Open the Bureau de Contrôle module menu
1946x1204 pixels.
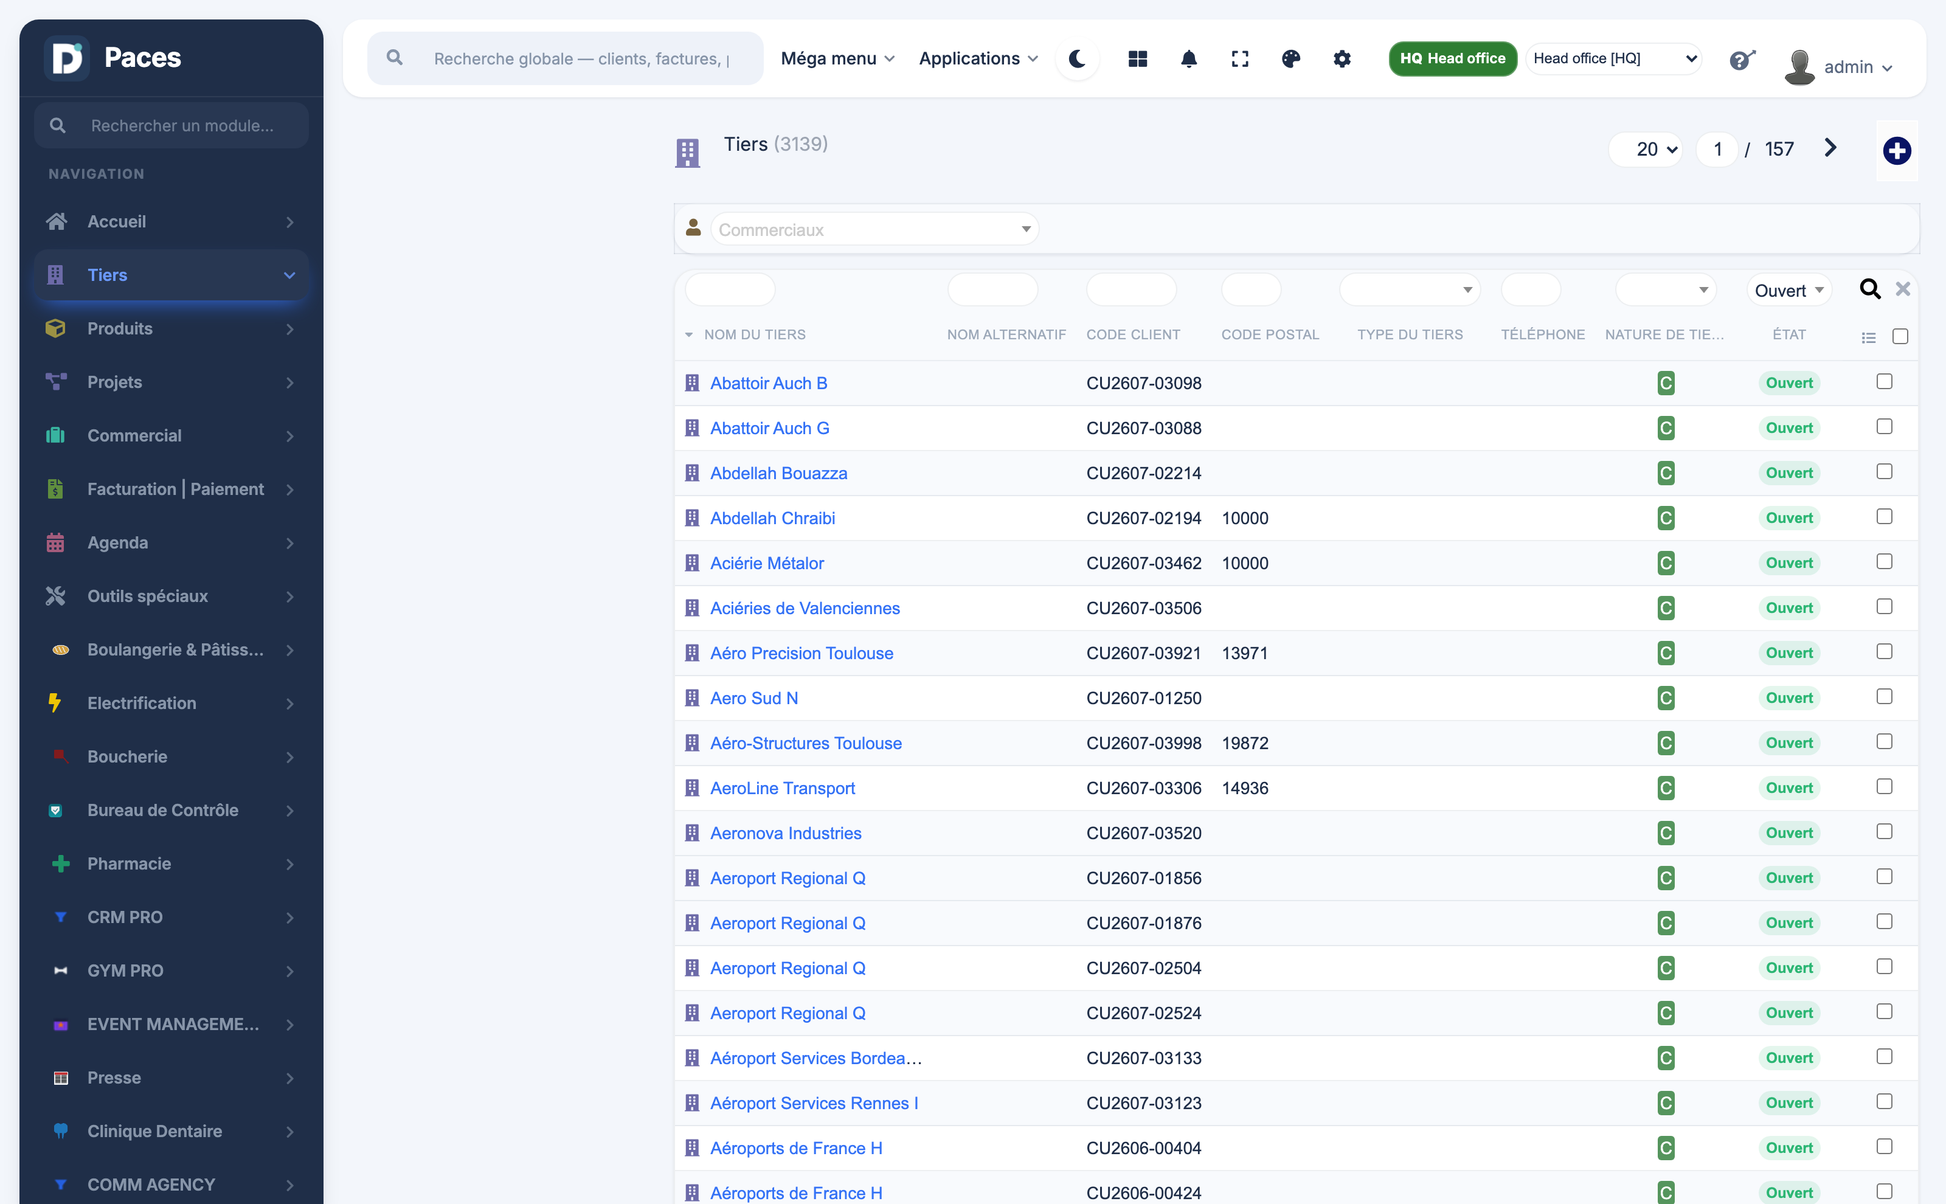pyautogui.click(x=171, y=810)
